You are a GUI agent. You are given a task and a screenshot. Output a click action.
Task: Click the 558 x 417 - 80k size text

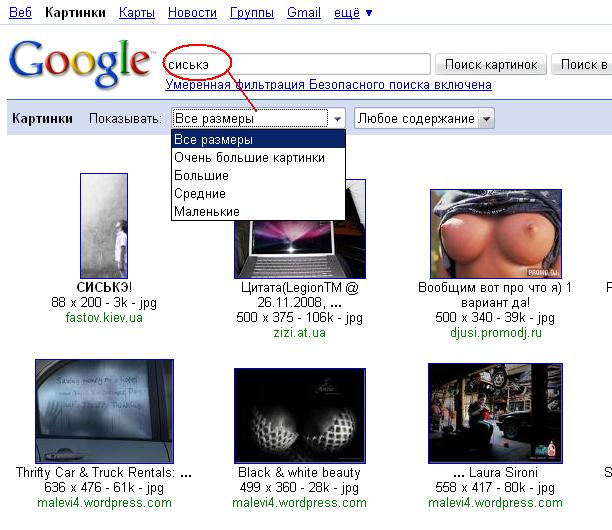(x=495, y=487)
